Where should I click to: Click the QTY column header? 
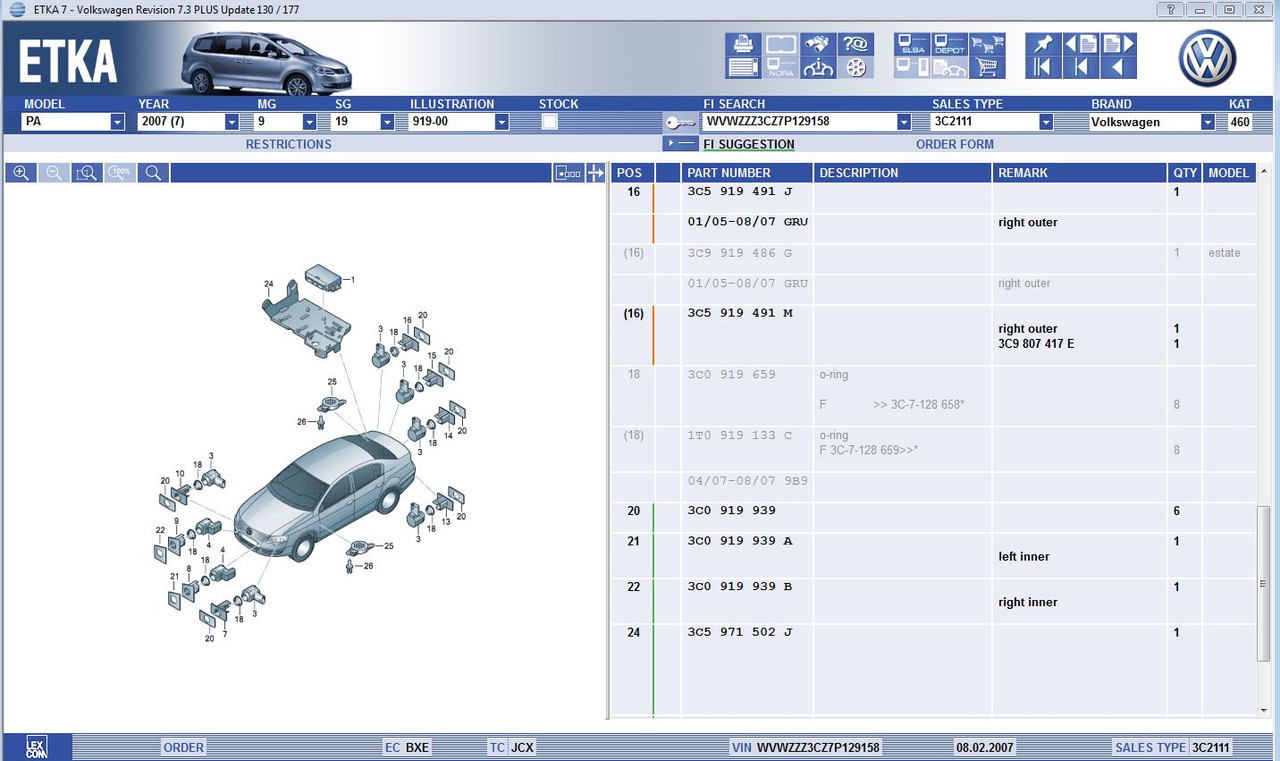[x=1185, y=173]
